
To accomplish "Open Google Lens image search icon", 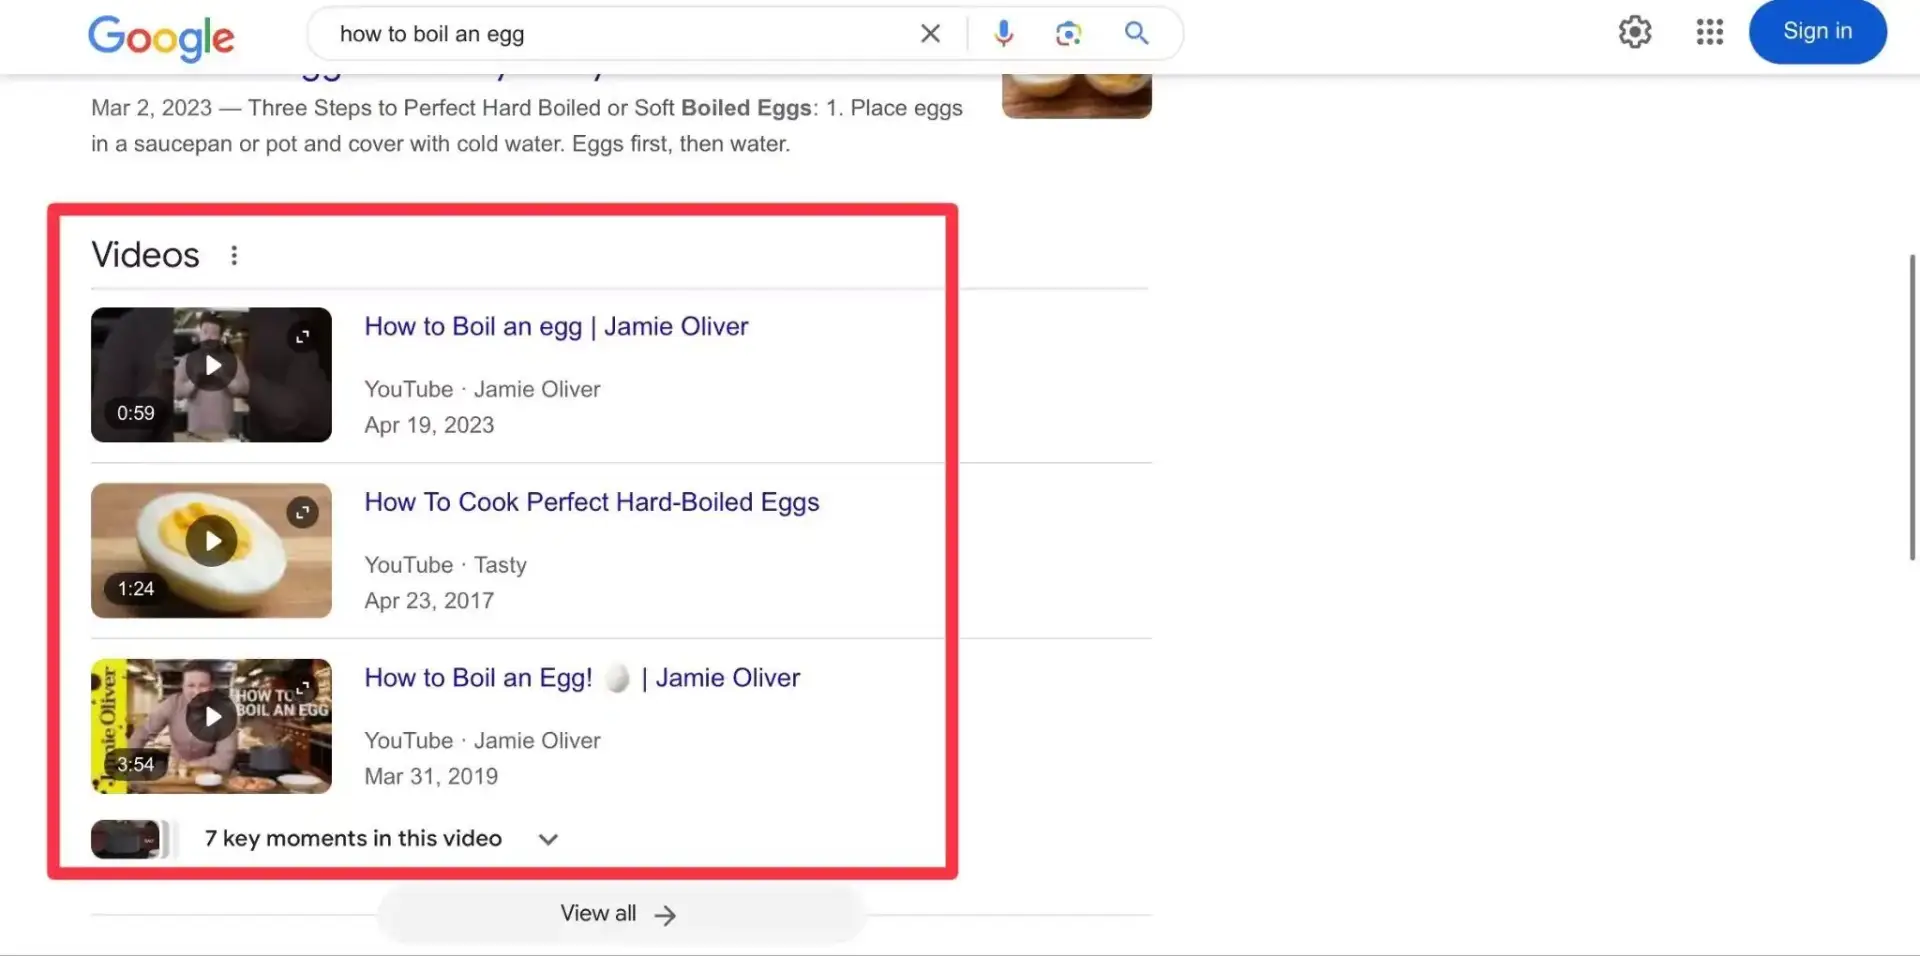I will click(1068, 34).
